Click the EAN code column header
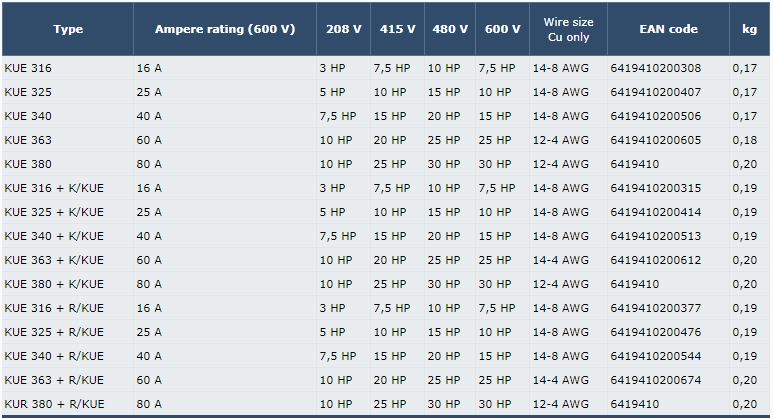Viewport: 773px width, 418px height. tap(668, 29)
